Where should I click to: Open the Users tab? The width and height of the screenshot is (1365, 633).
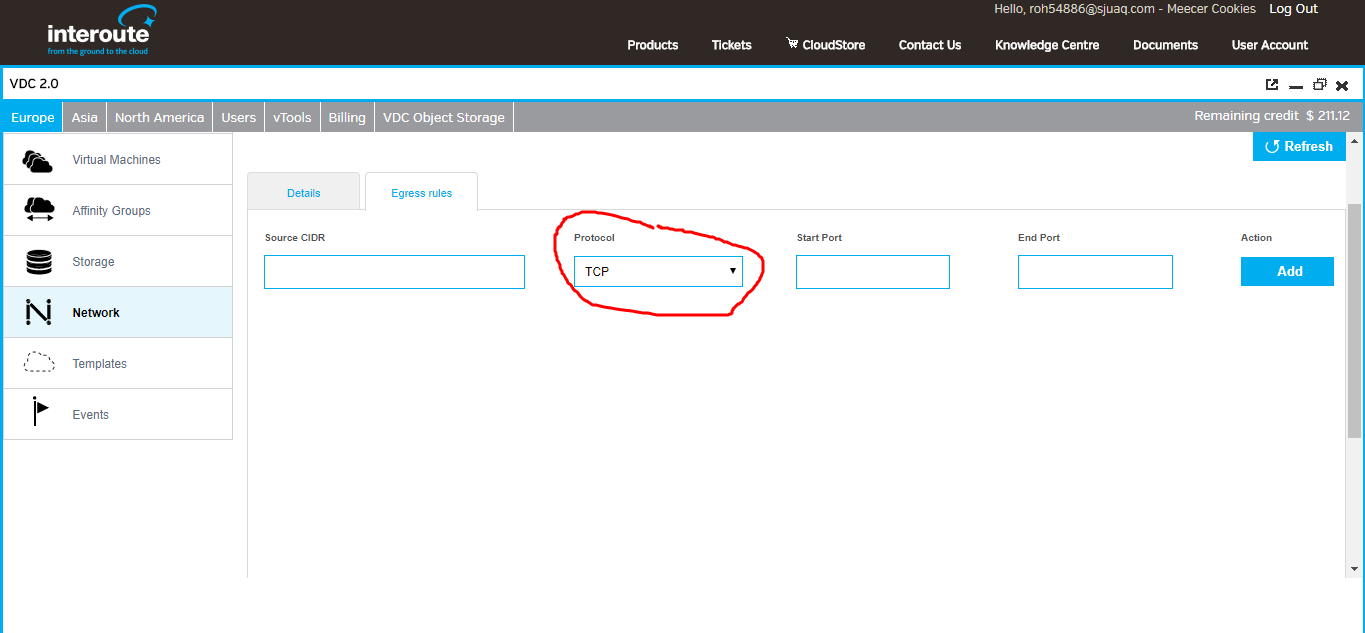(x=238, y=117)
